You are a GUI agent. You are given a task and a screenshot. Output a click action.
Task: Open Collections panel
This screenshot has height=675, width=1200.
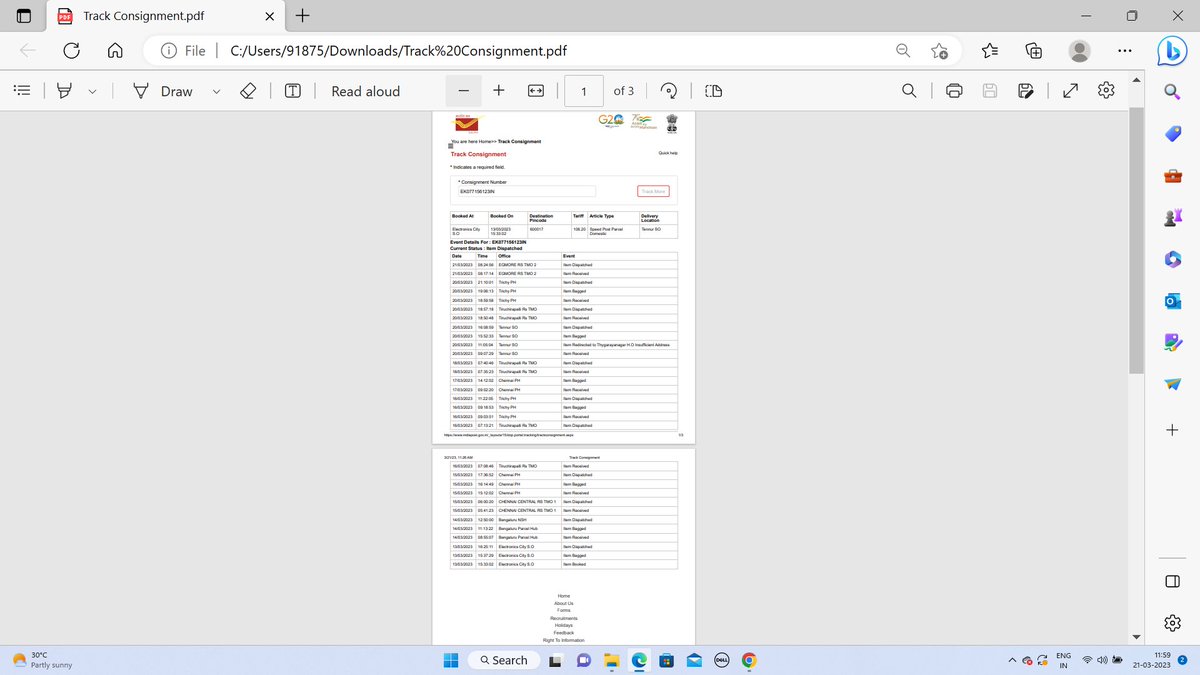pyautogui.click(x=1034, y=50)
